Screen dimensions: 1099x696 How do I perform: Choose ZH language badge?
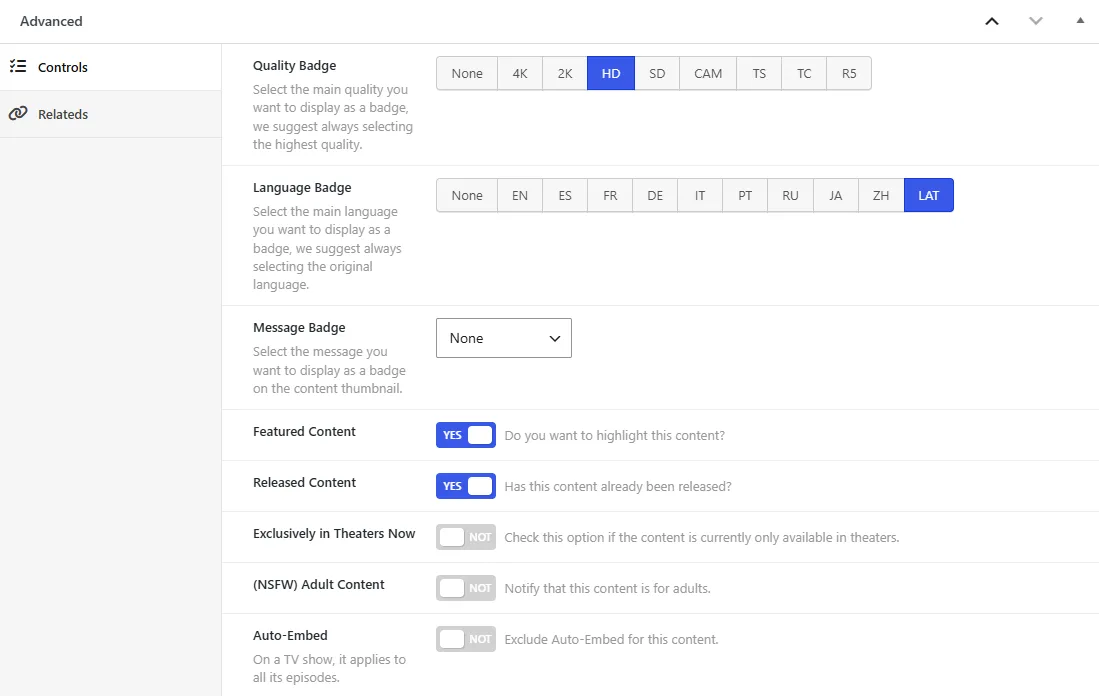881,196
